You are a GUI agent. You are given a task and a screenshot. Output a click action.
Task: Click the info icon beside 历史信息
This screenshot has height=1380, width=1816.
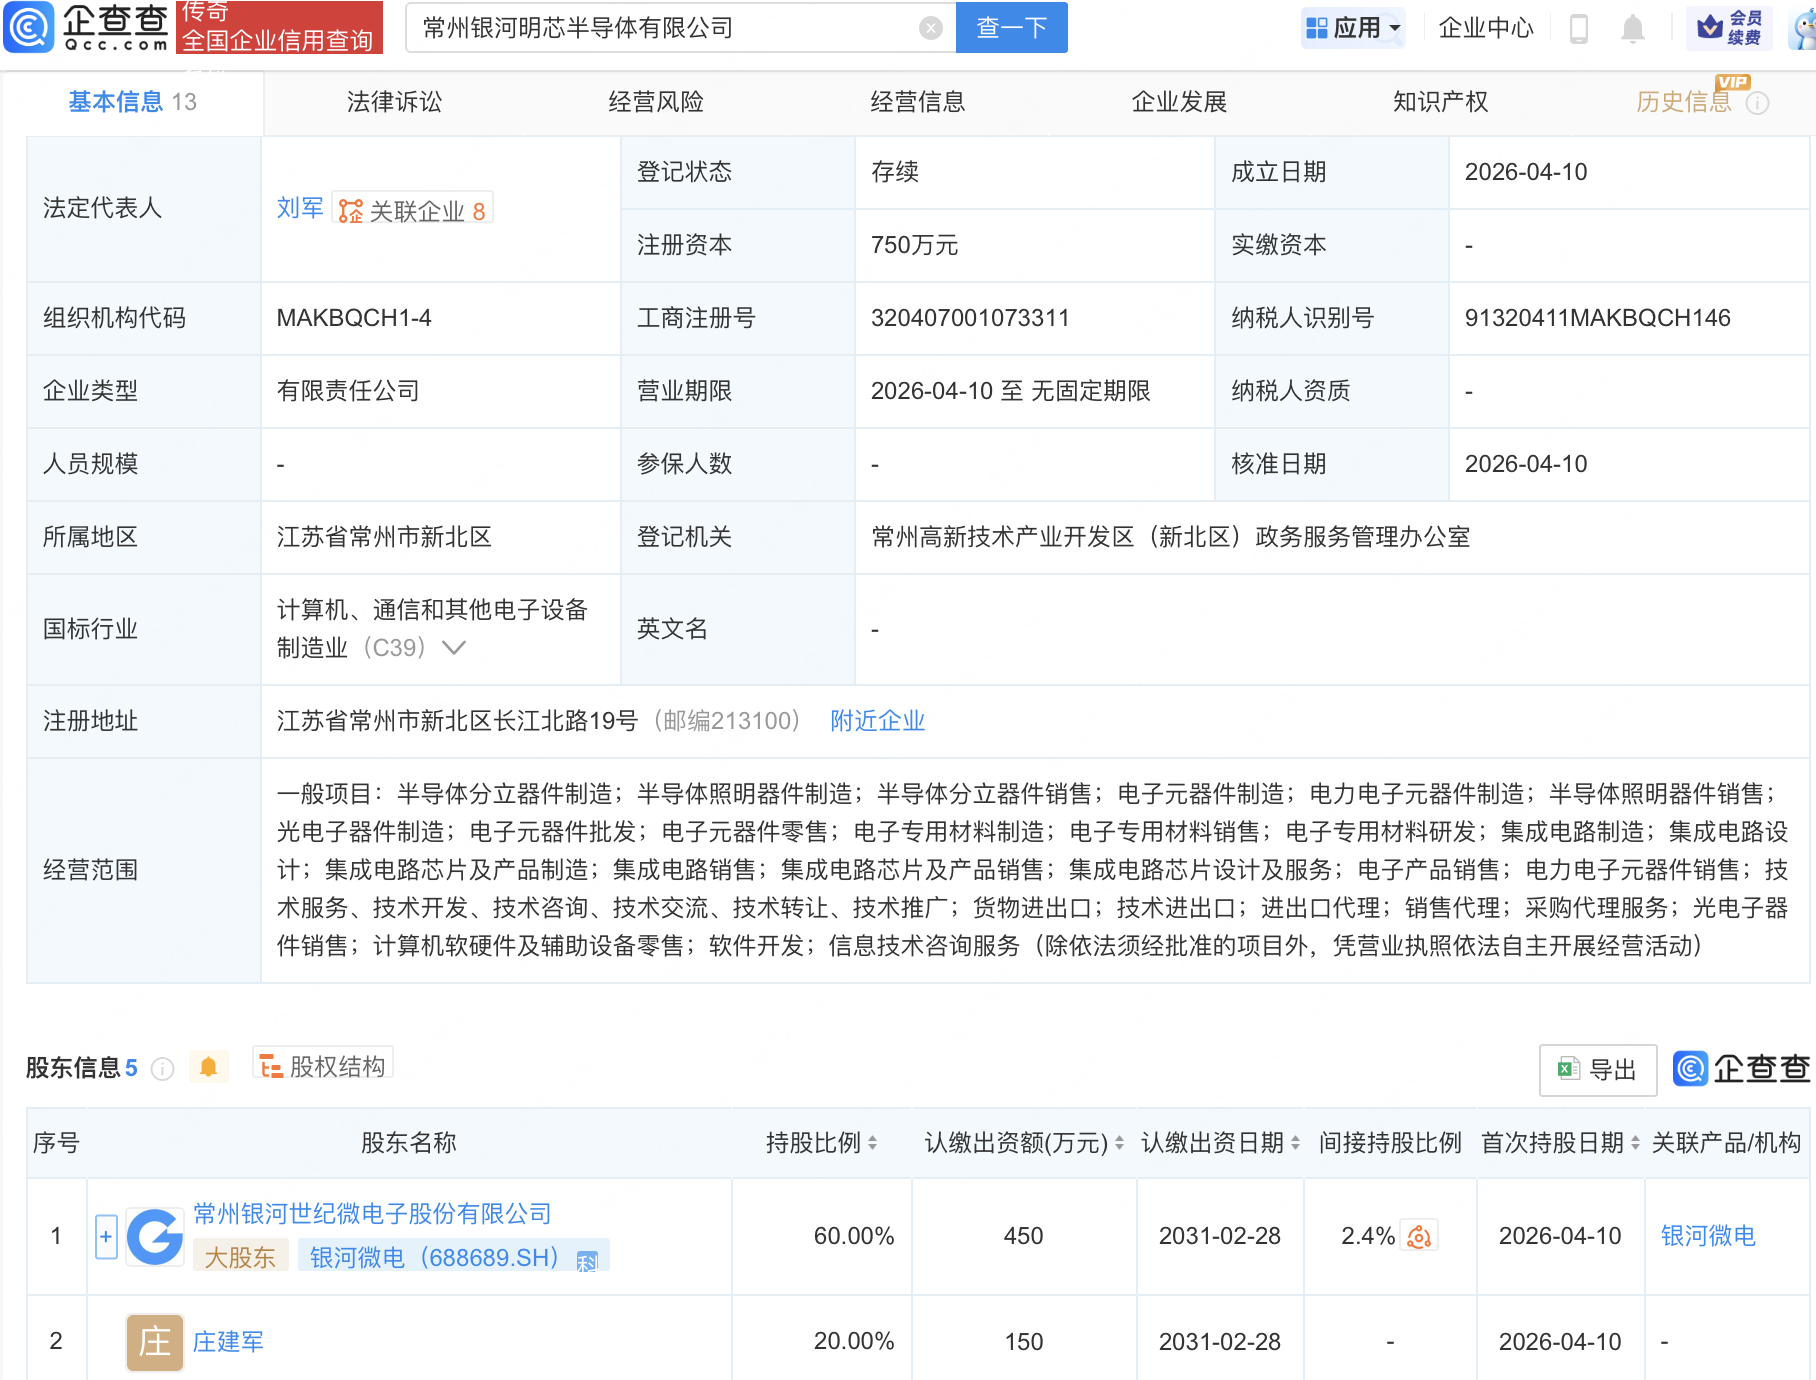[1757, 103]
